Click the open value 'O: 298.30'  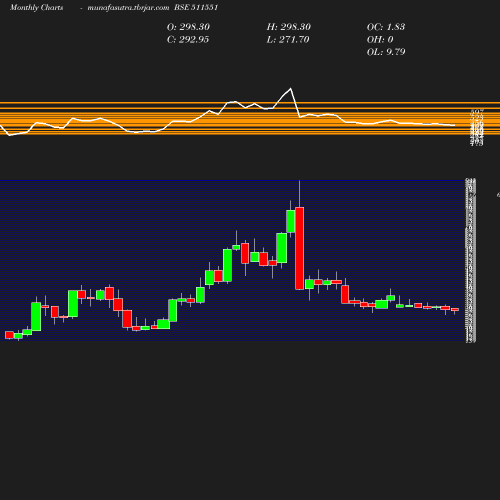pos(188,27)
